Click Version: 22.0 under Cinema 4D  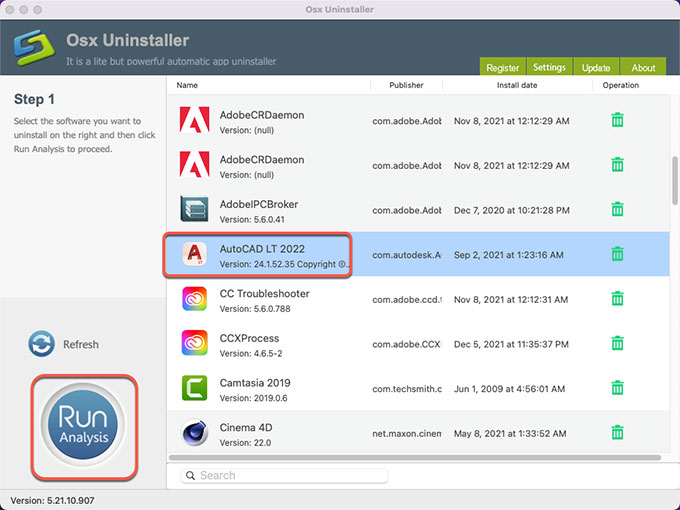pyautogui.click(x=245, y=443)
